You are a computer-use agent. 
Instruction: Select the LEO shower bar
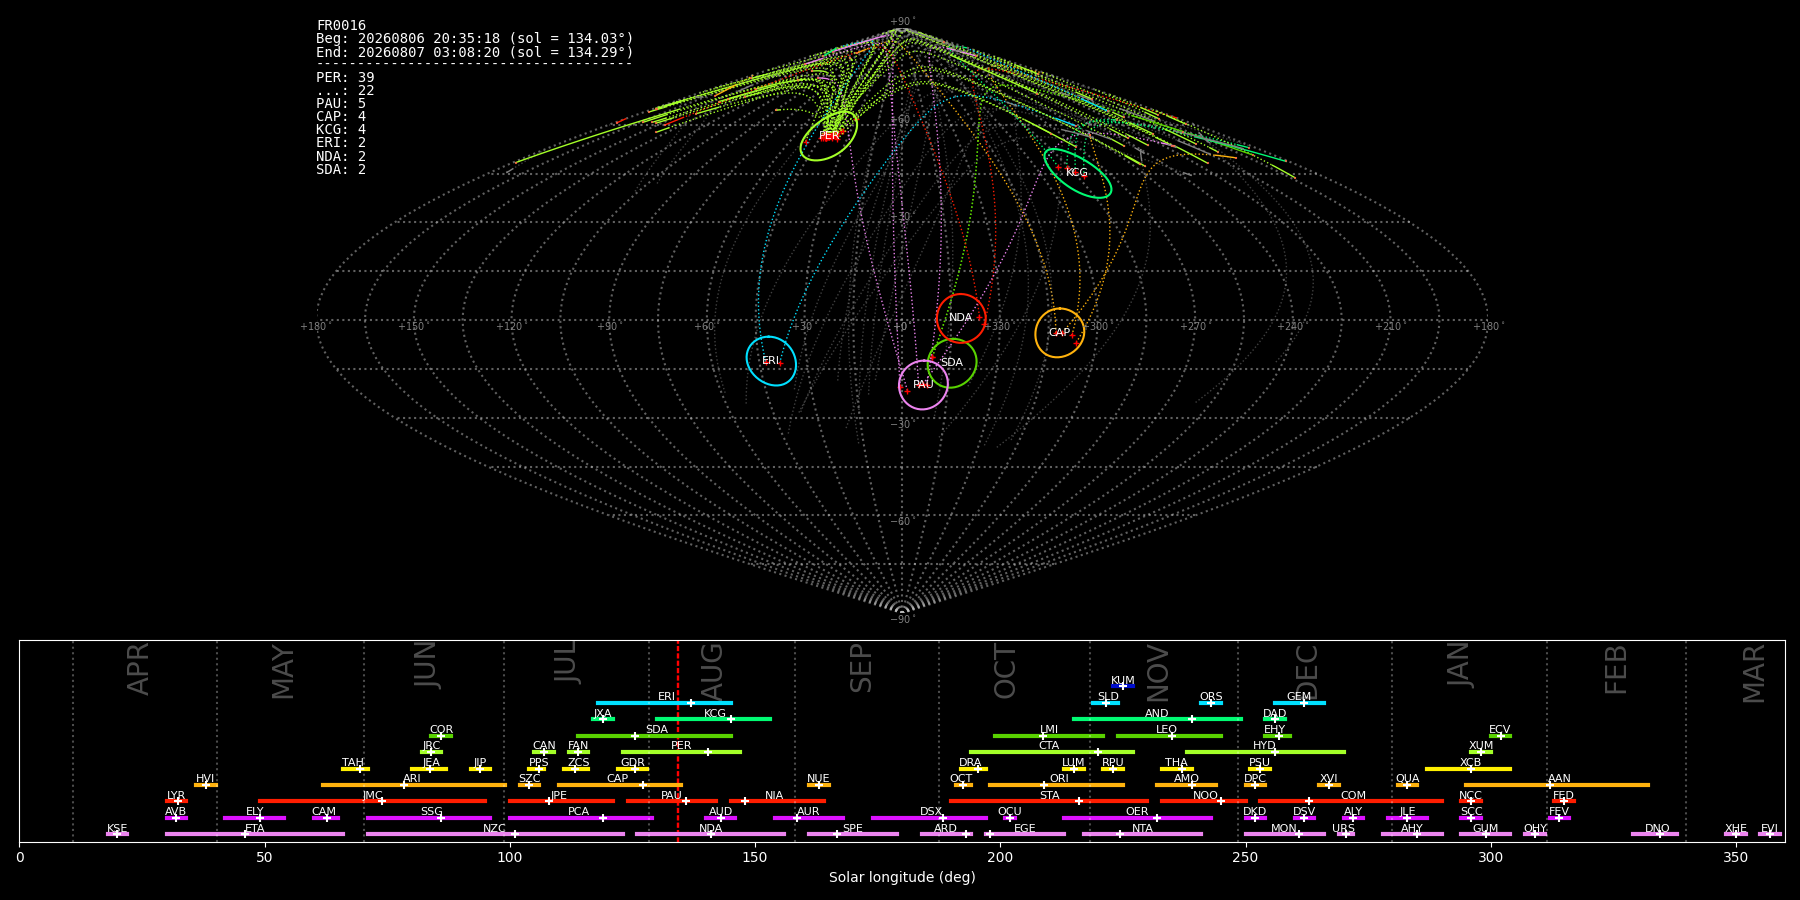(x=1169, y=736)
